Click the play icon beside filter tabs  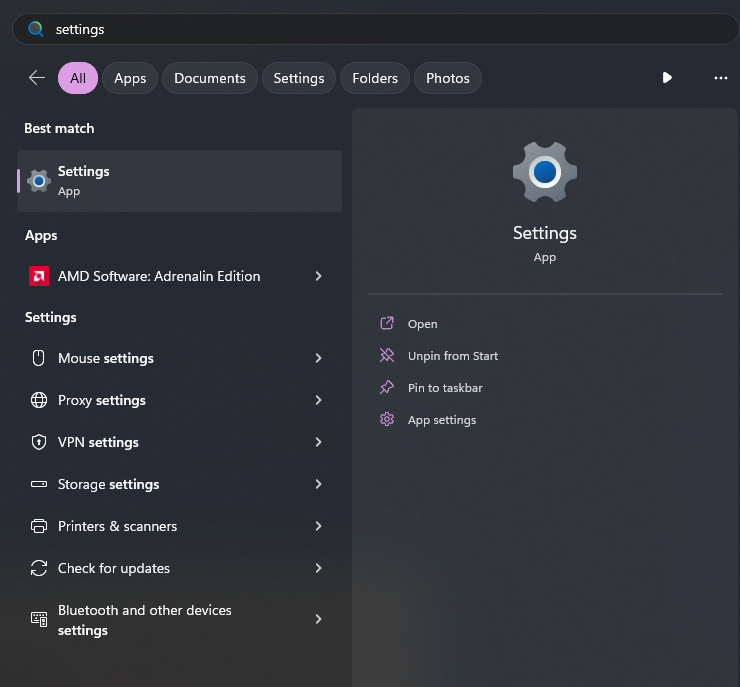[x=667, y=78]
